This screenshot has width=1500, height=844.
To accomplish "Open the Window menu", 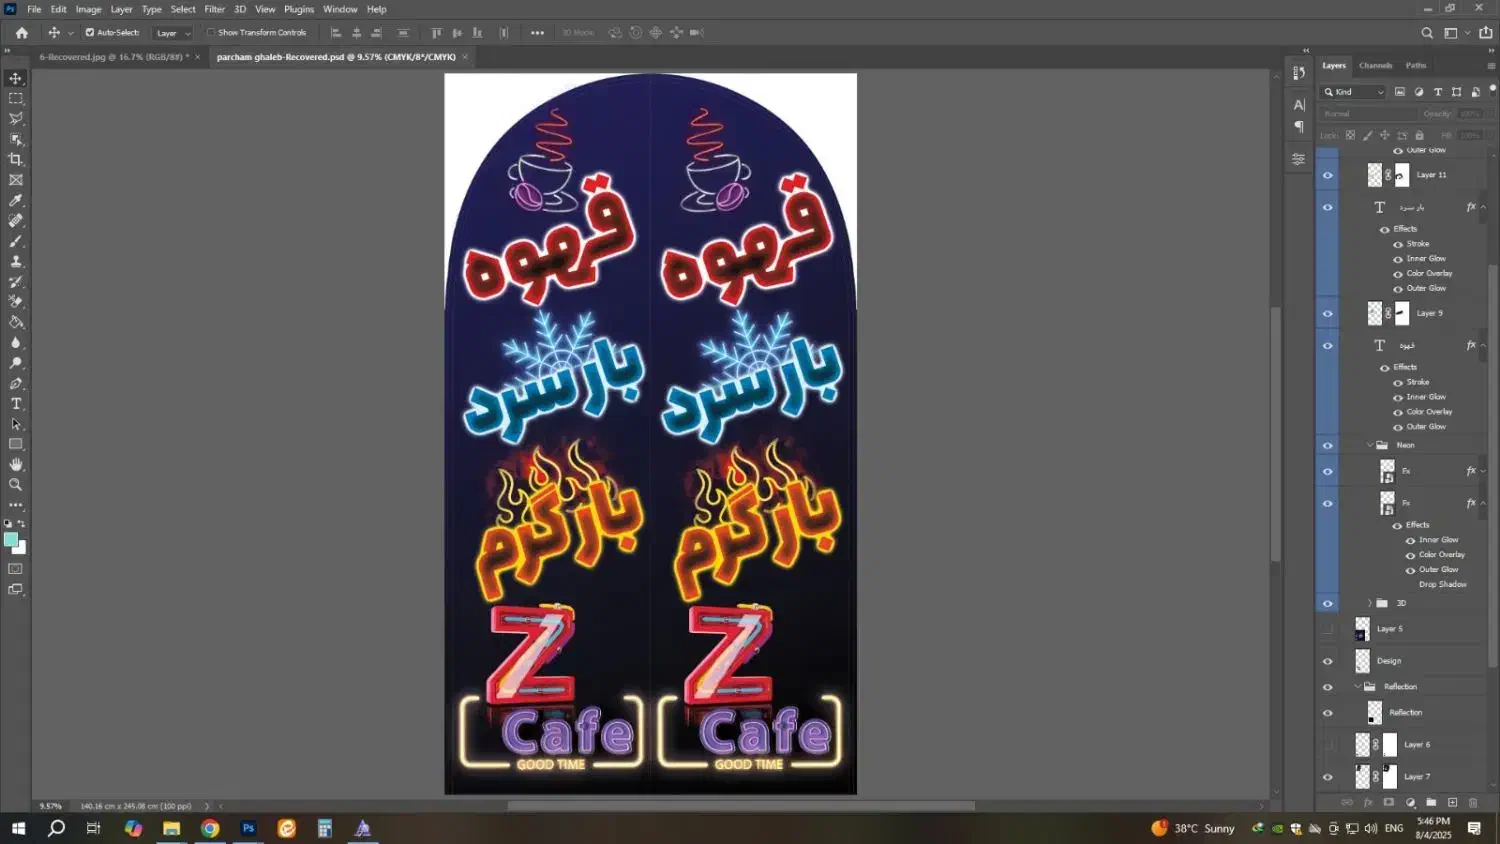I will (340, 9).
